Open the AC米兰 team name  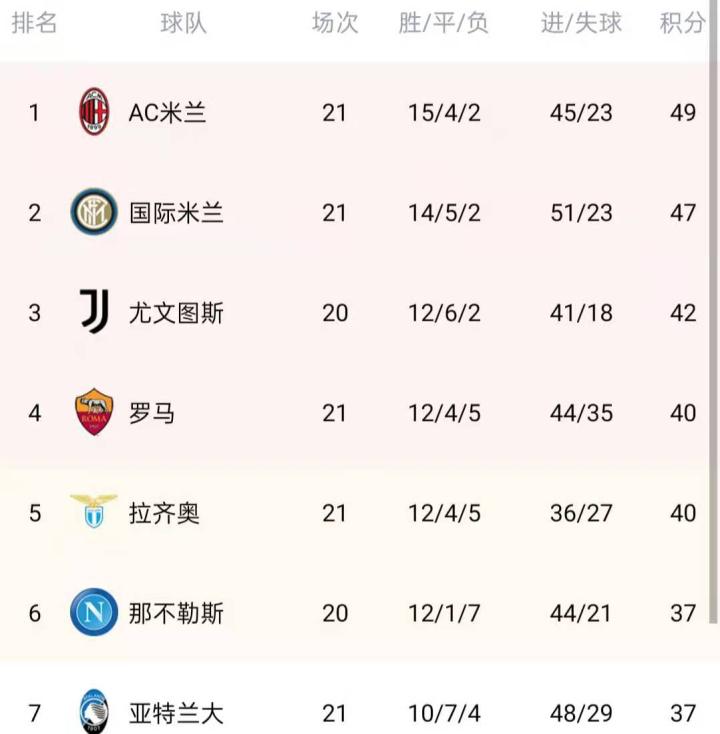point(167,112)
